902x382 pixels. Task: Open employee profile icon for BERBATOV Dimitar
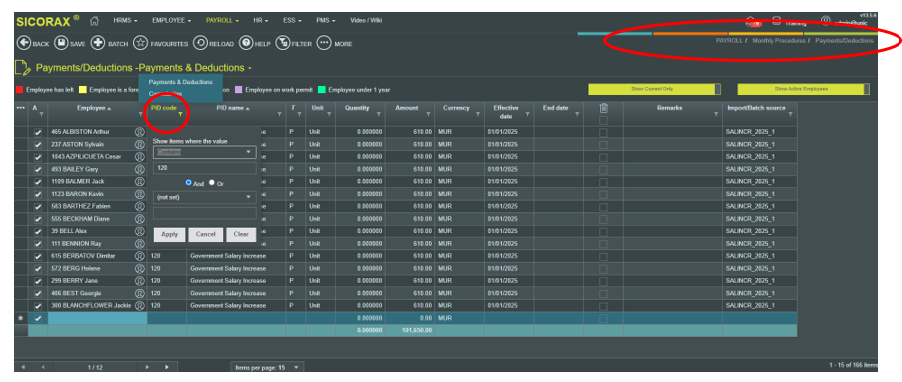pos(139,256)
